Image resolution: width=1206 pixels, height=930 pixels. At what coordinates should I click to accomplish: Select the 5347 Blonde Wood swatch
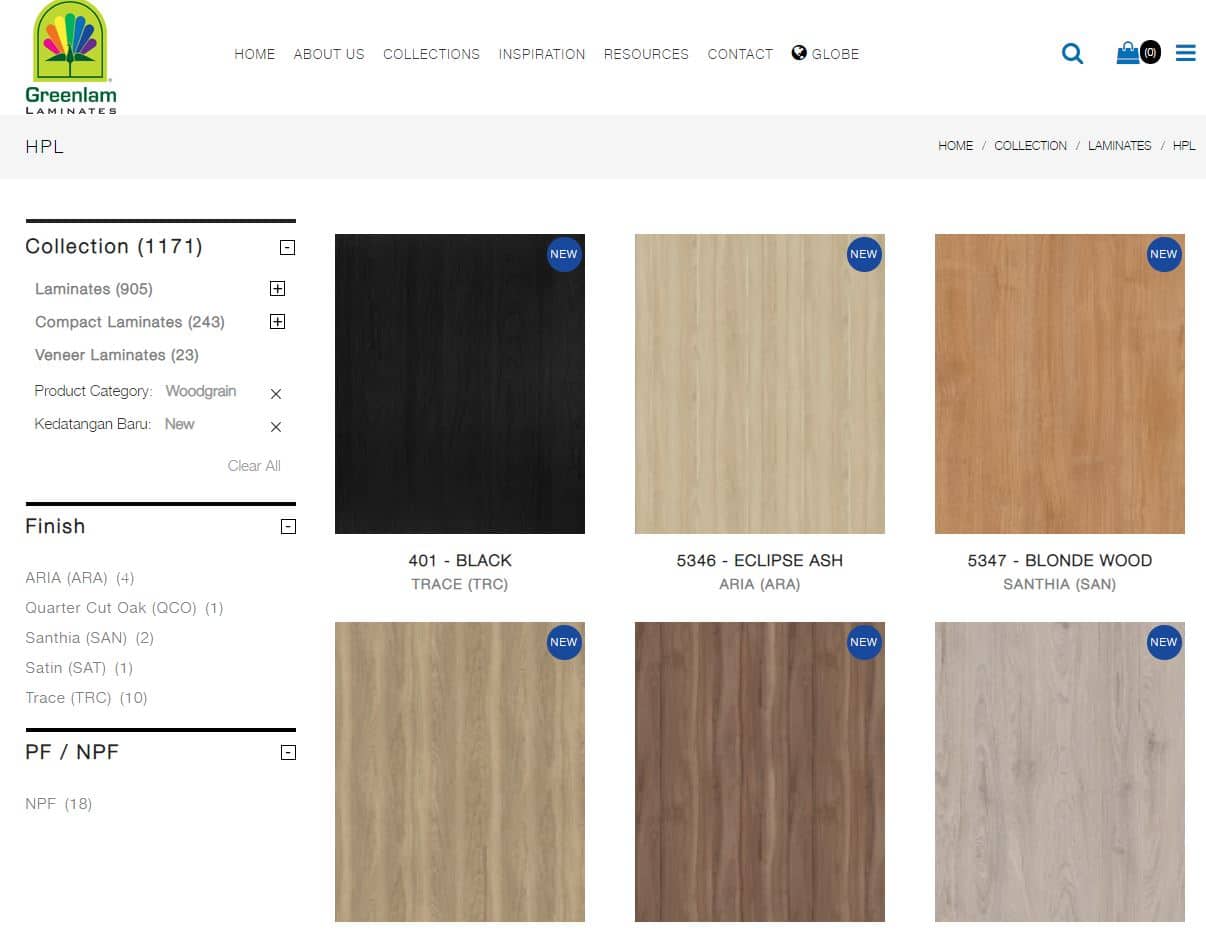(x=1059, y=384)
